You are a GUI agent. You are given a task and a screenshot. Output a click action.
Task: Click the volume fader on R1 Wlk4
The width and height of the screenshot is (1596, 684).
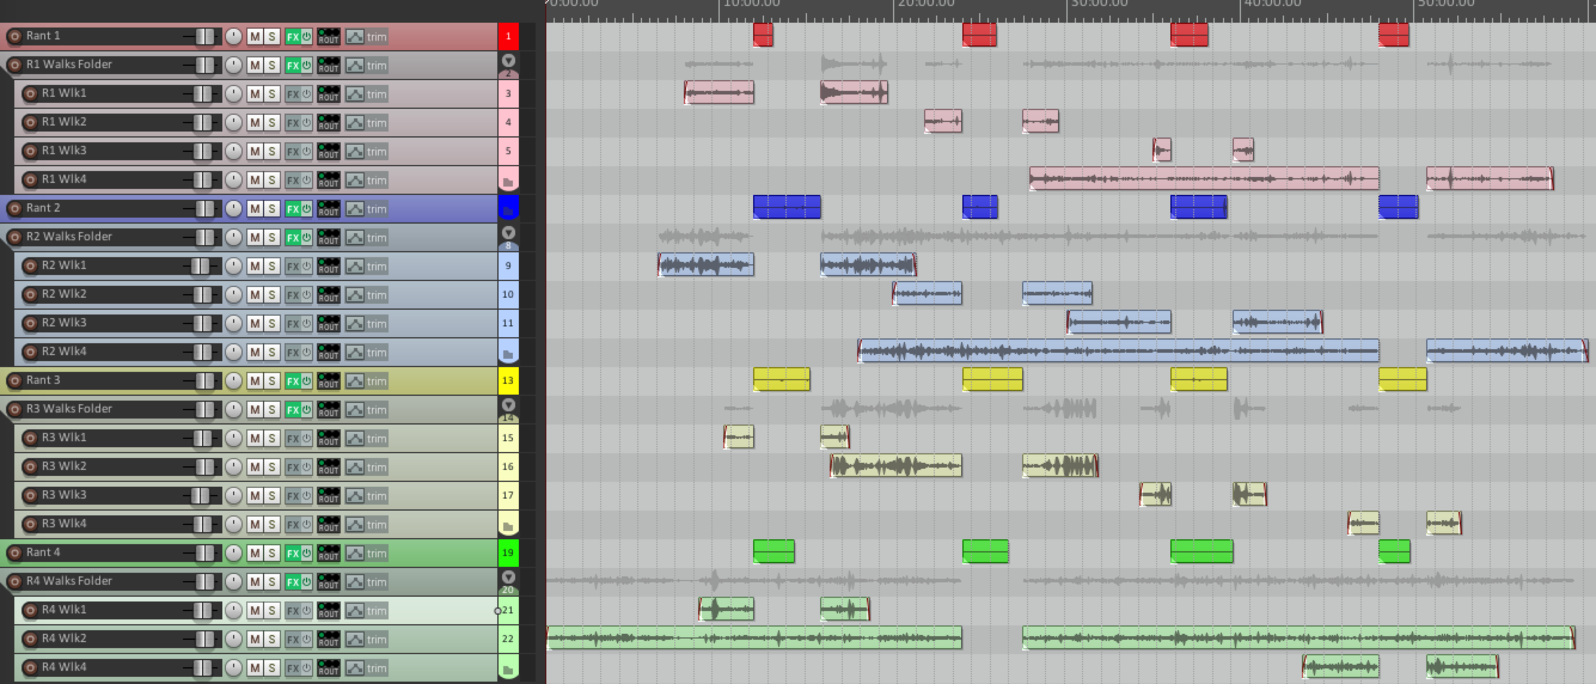tap(202, 180)
